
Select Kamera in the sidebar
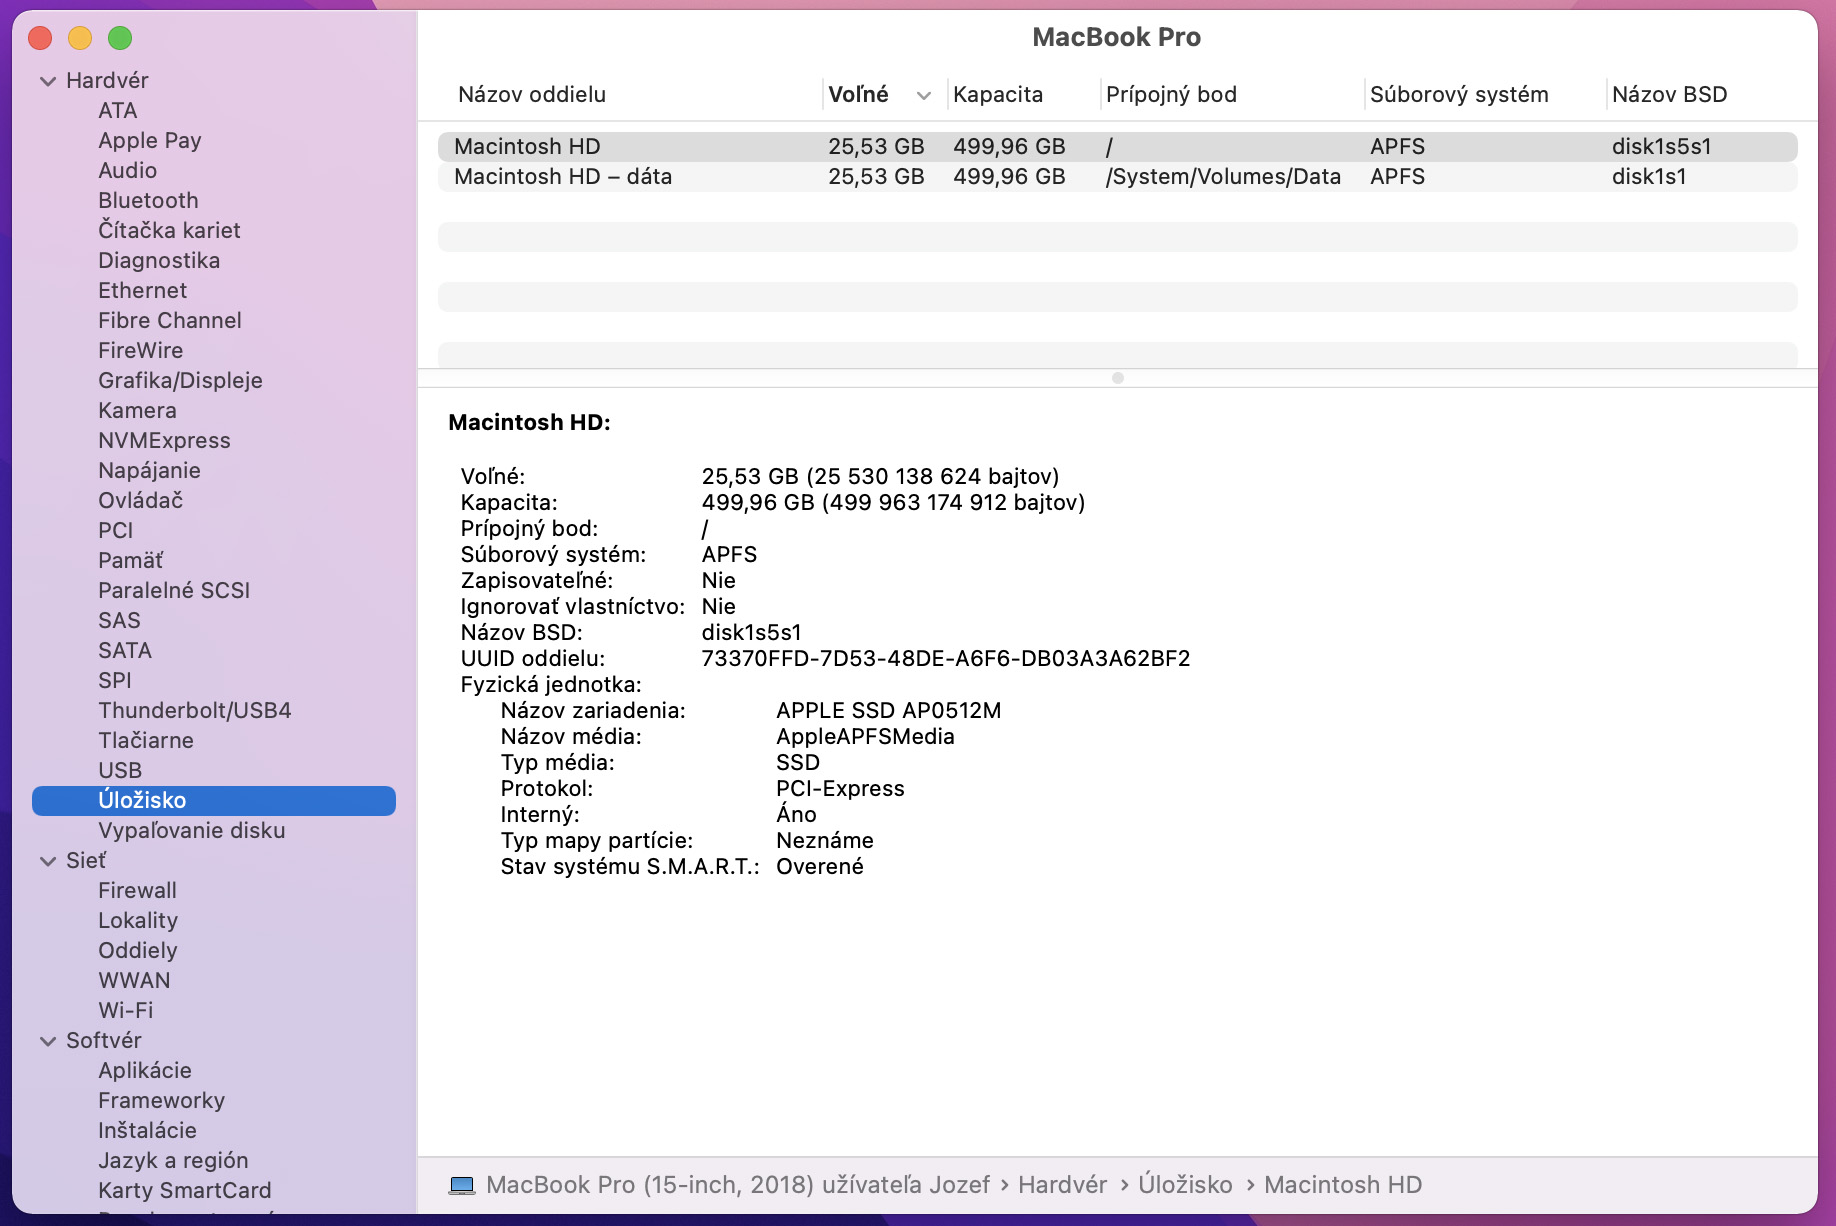[137, 411]
